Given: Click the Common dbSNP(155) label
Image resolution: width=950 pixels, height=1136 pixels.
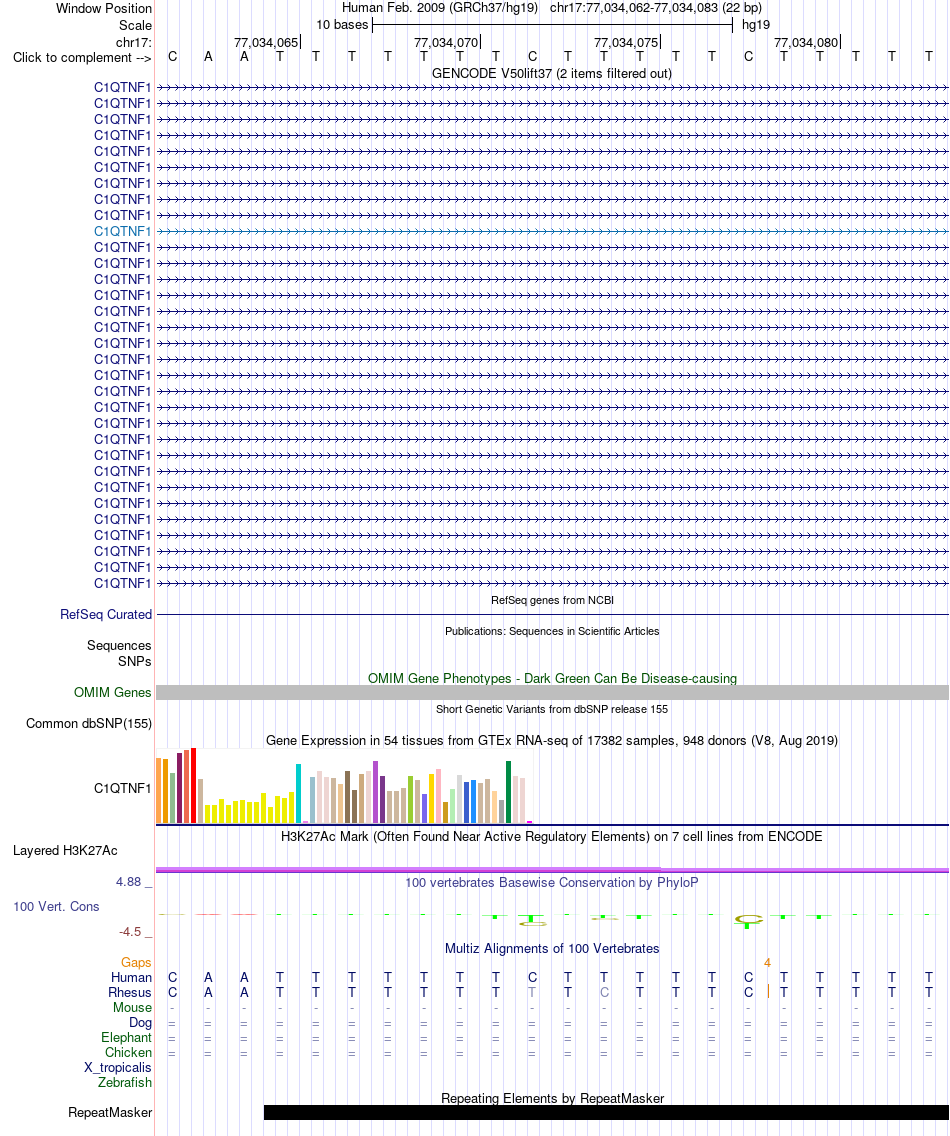Looking at the screenshot, I should [88, 724].
